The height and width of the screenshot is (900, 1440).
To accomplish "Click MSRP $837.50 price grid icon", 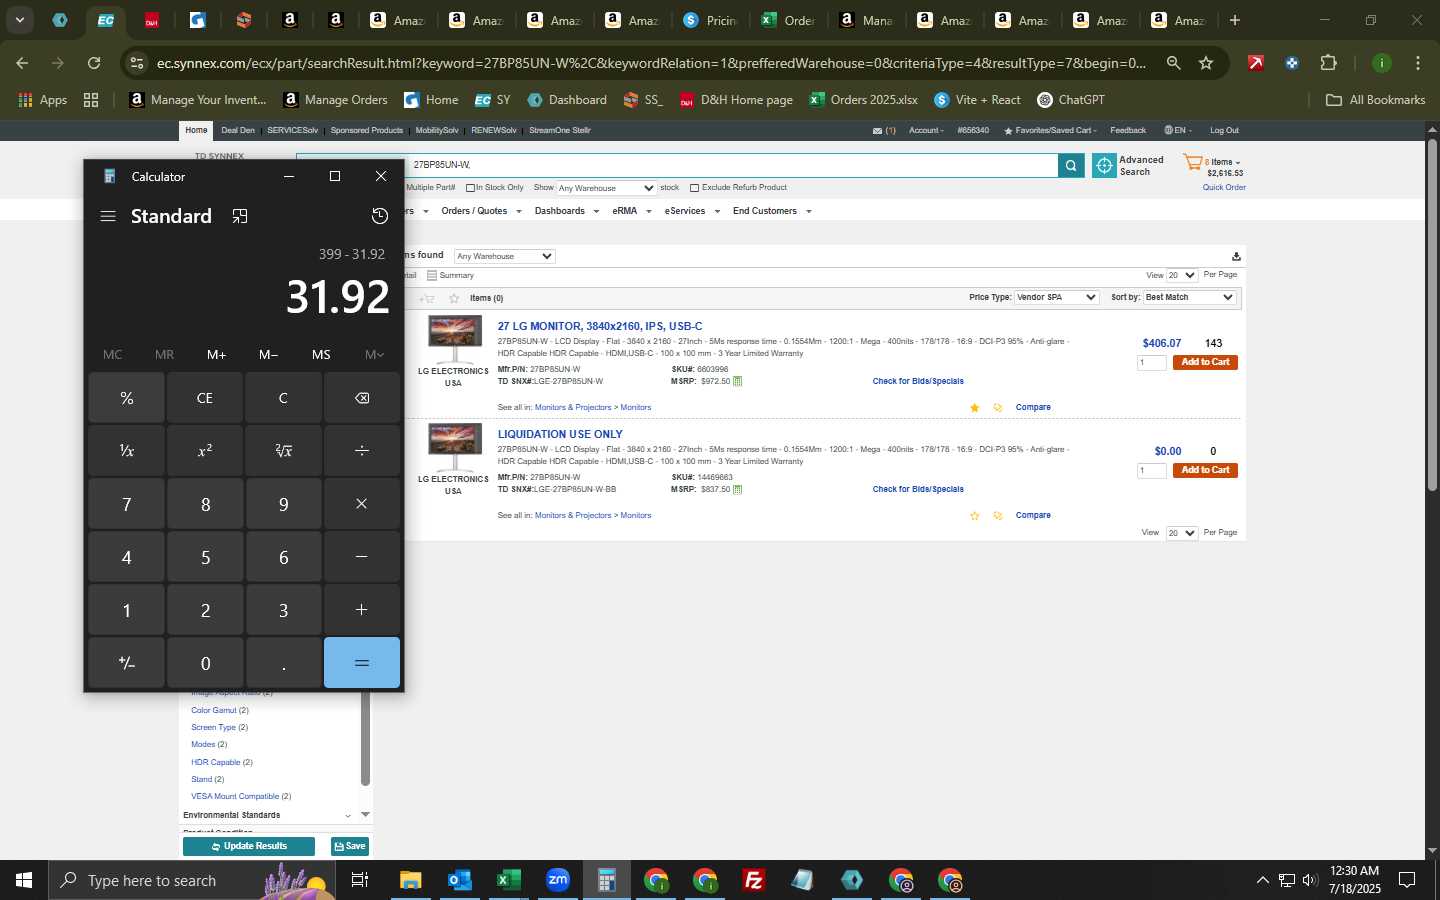I will tap(738, 490).
